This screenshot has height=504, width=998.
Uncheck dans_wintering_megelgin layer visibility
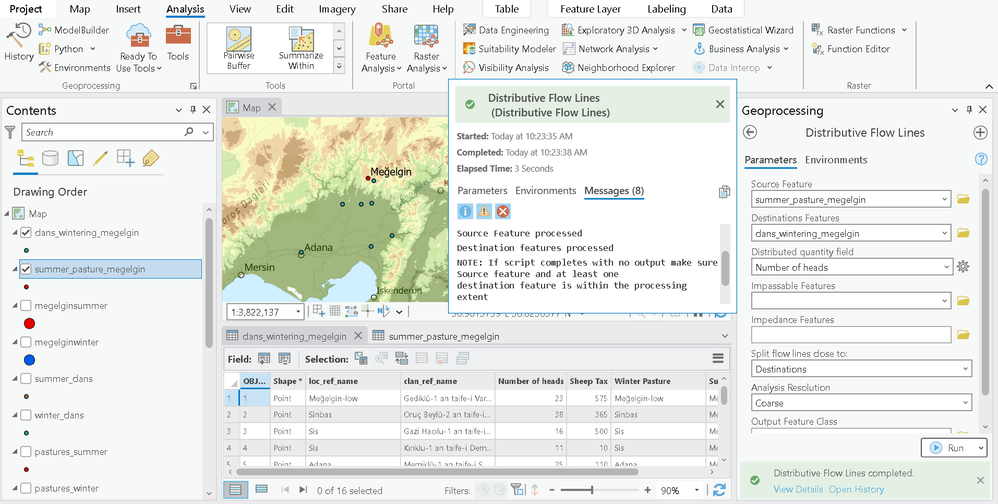[26, 233]
